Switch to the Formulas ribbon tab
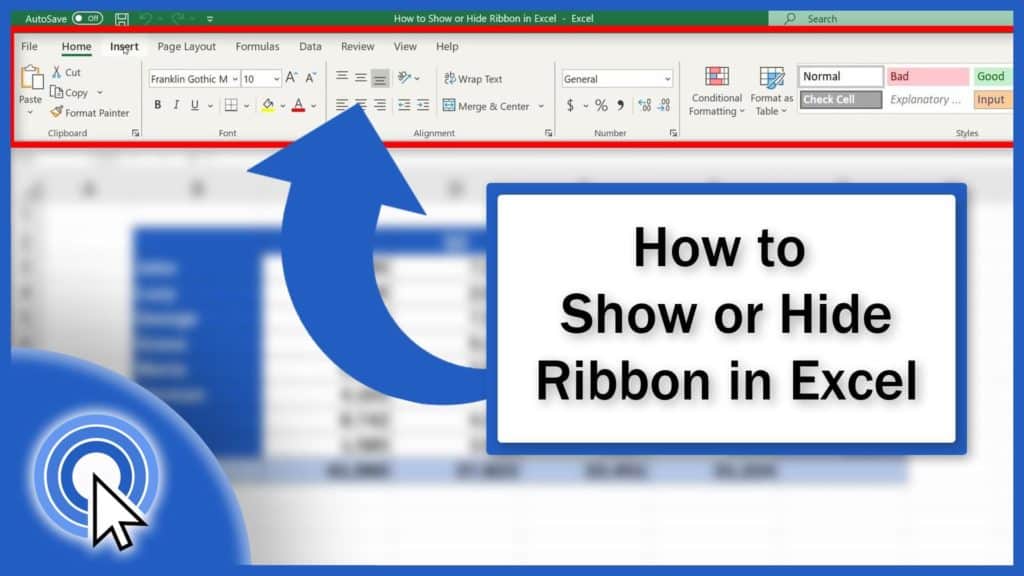 257,46
